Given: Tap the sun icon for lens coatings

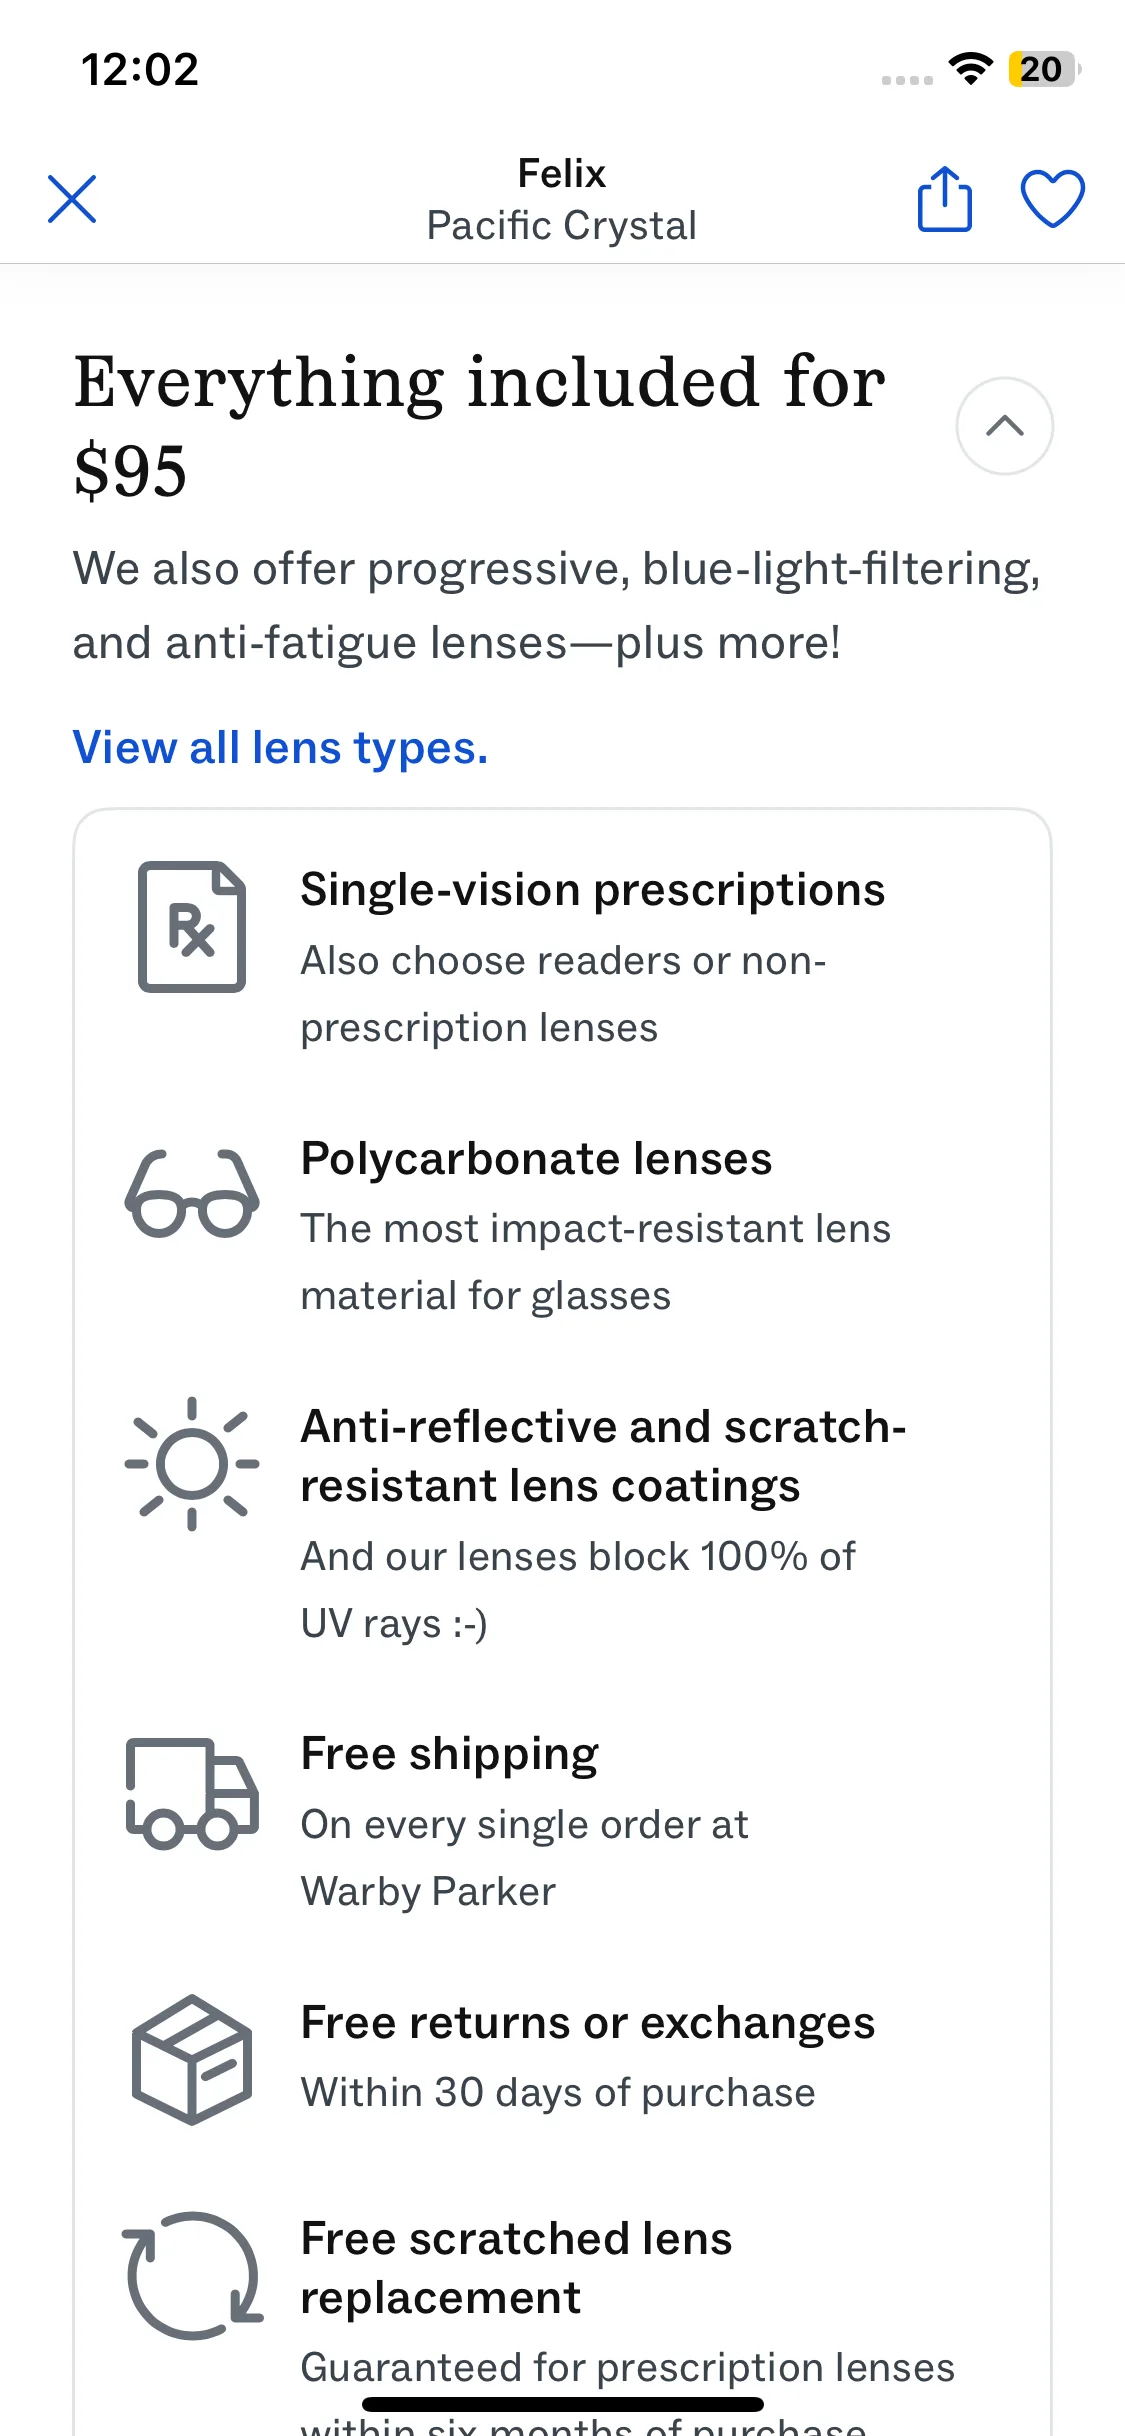Looking at the screenshot, I should [x=192, y=1464].
